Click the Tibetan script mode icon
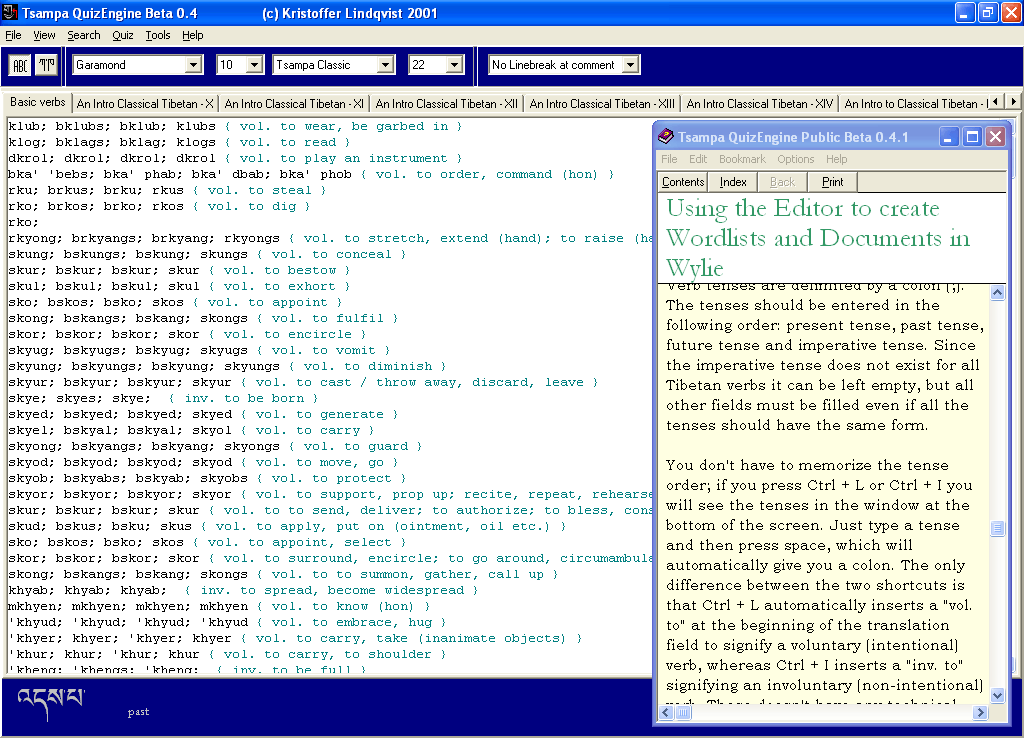 click(x=46, y=65)
